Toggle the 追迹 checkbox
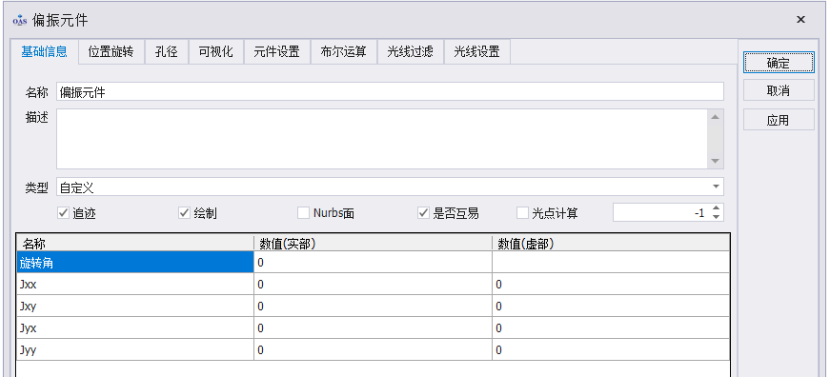829x381 pixels. pyautogui.click(x=63, y=213)
